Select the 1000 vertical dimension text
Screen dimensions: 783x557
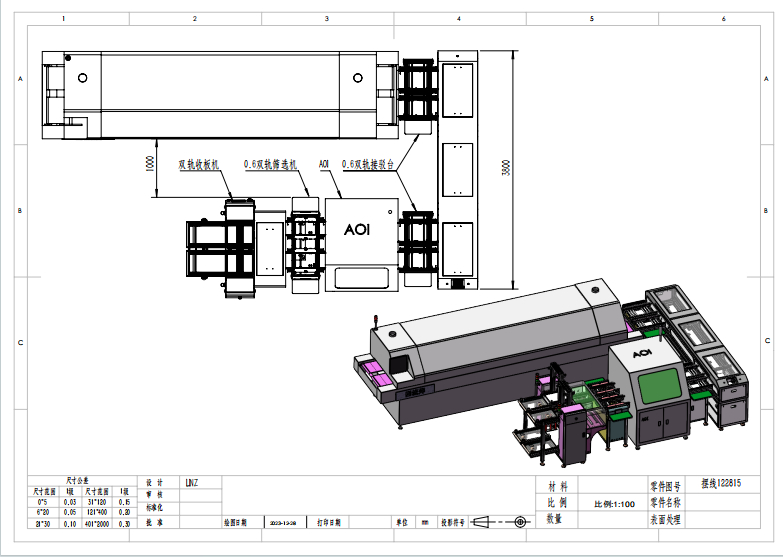click(x=149, y=164)
